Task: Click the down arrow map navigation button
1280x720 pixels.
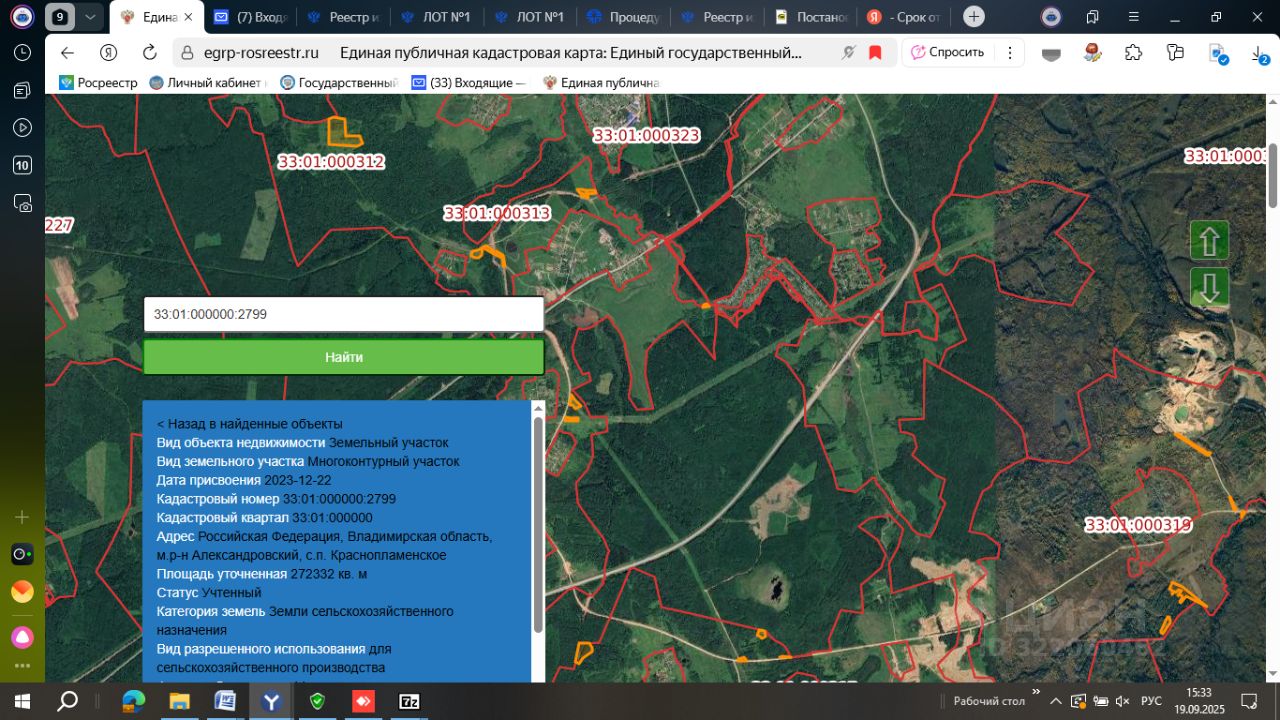Action: point(1209,287)
